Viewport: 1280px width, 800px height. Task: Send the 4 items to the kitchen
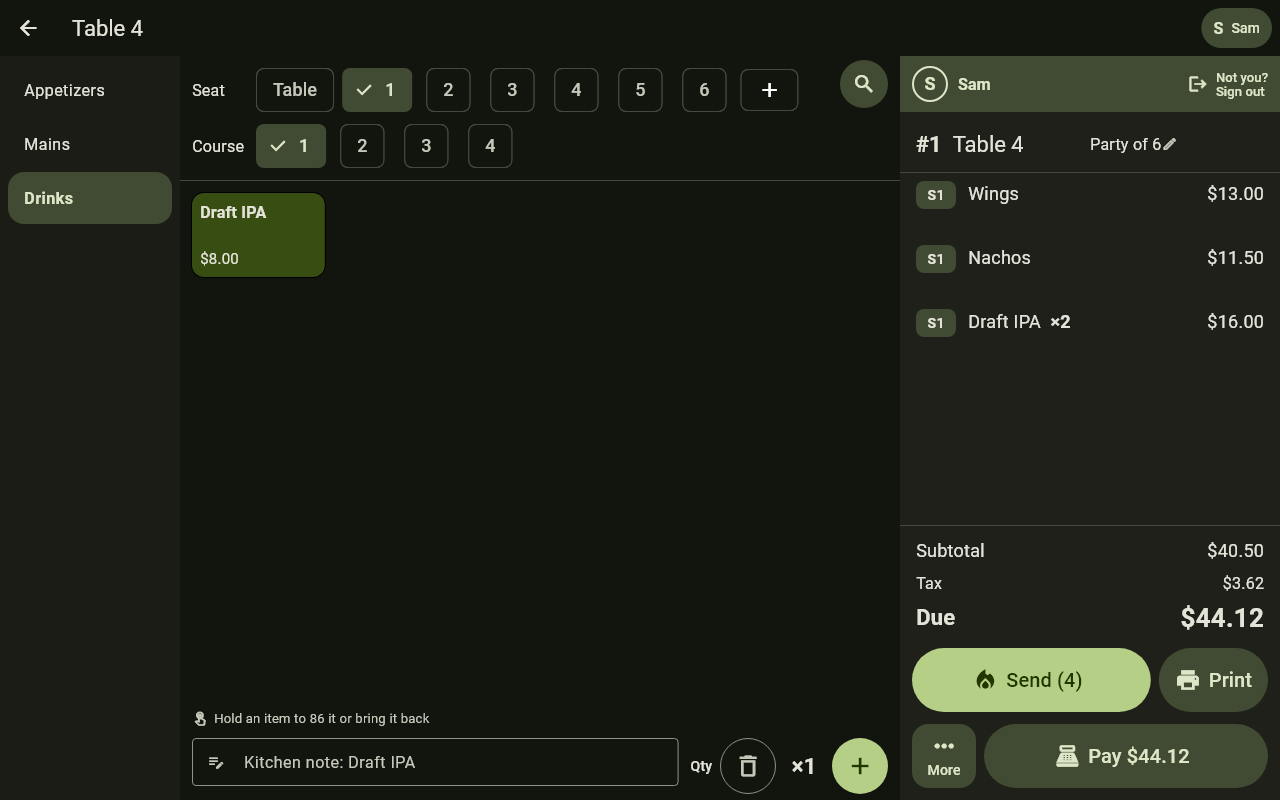point(1031,680)
